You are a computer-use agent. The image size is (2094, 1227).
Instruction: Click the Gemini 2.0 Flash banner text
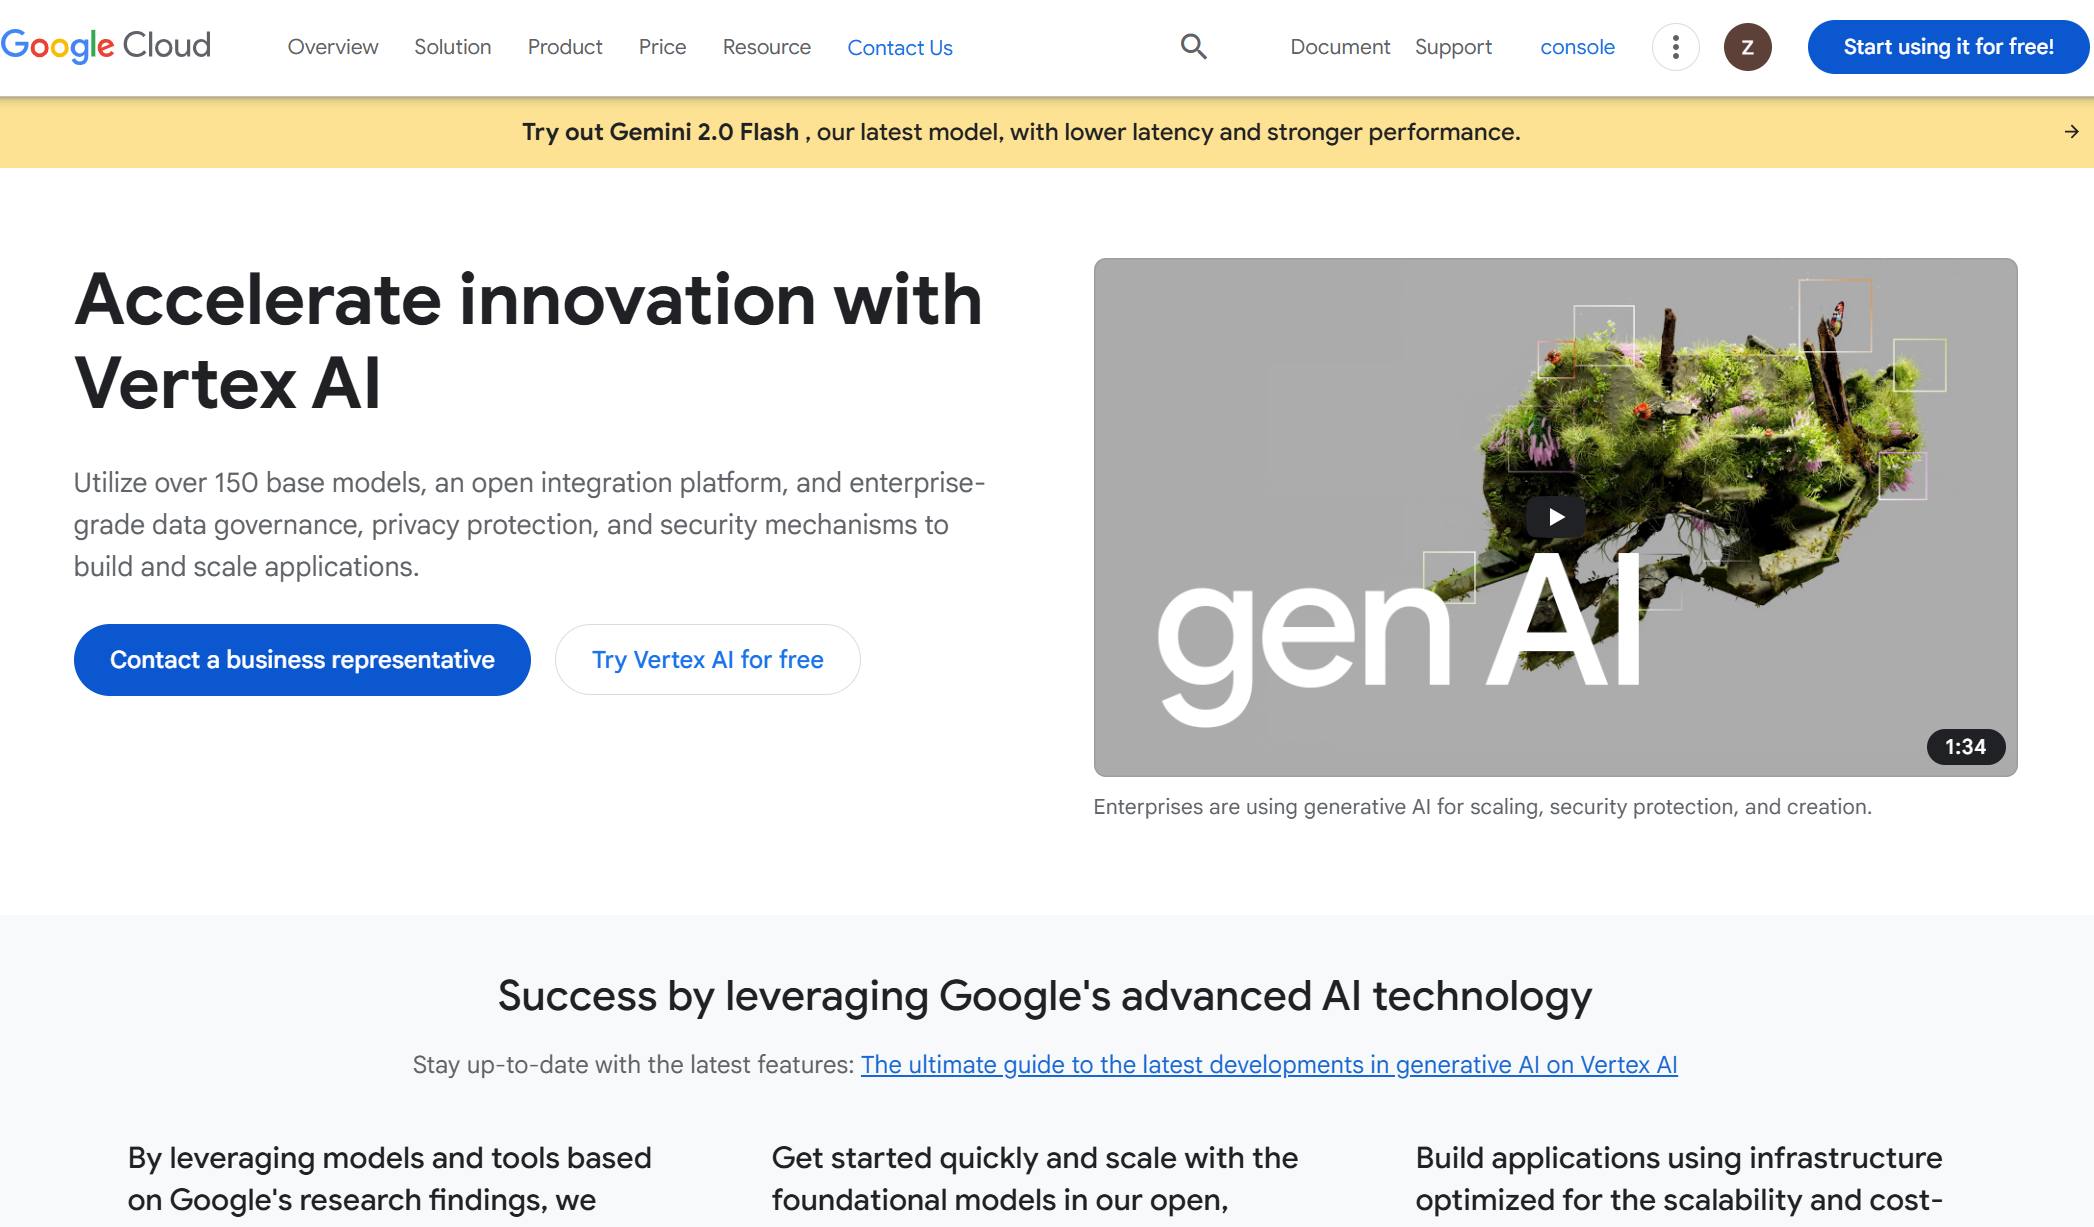pyautogui.click(x=1020, y=132)
